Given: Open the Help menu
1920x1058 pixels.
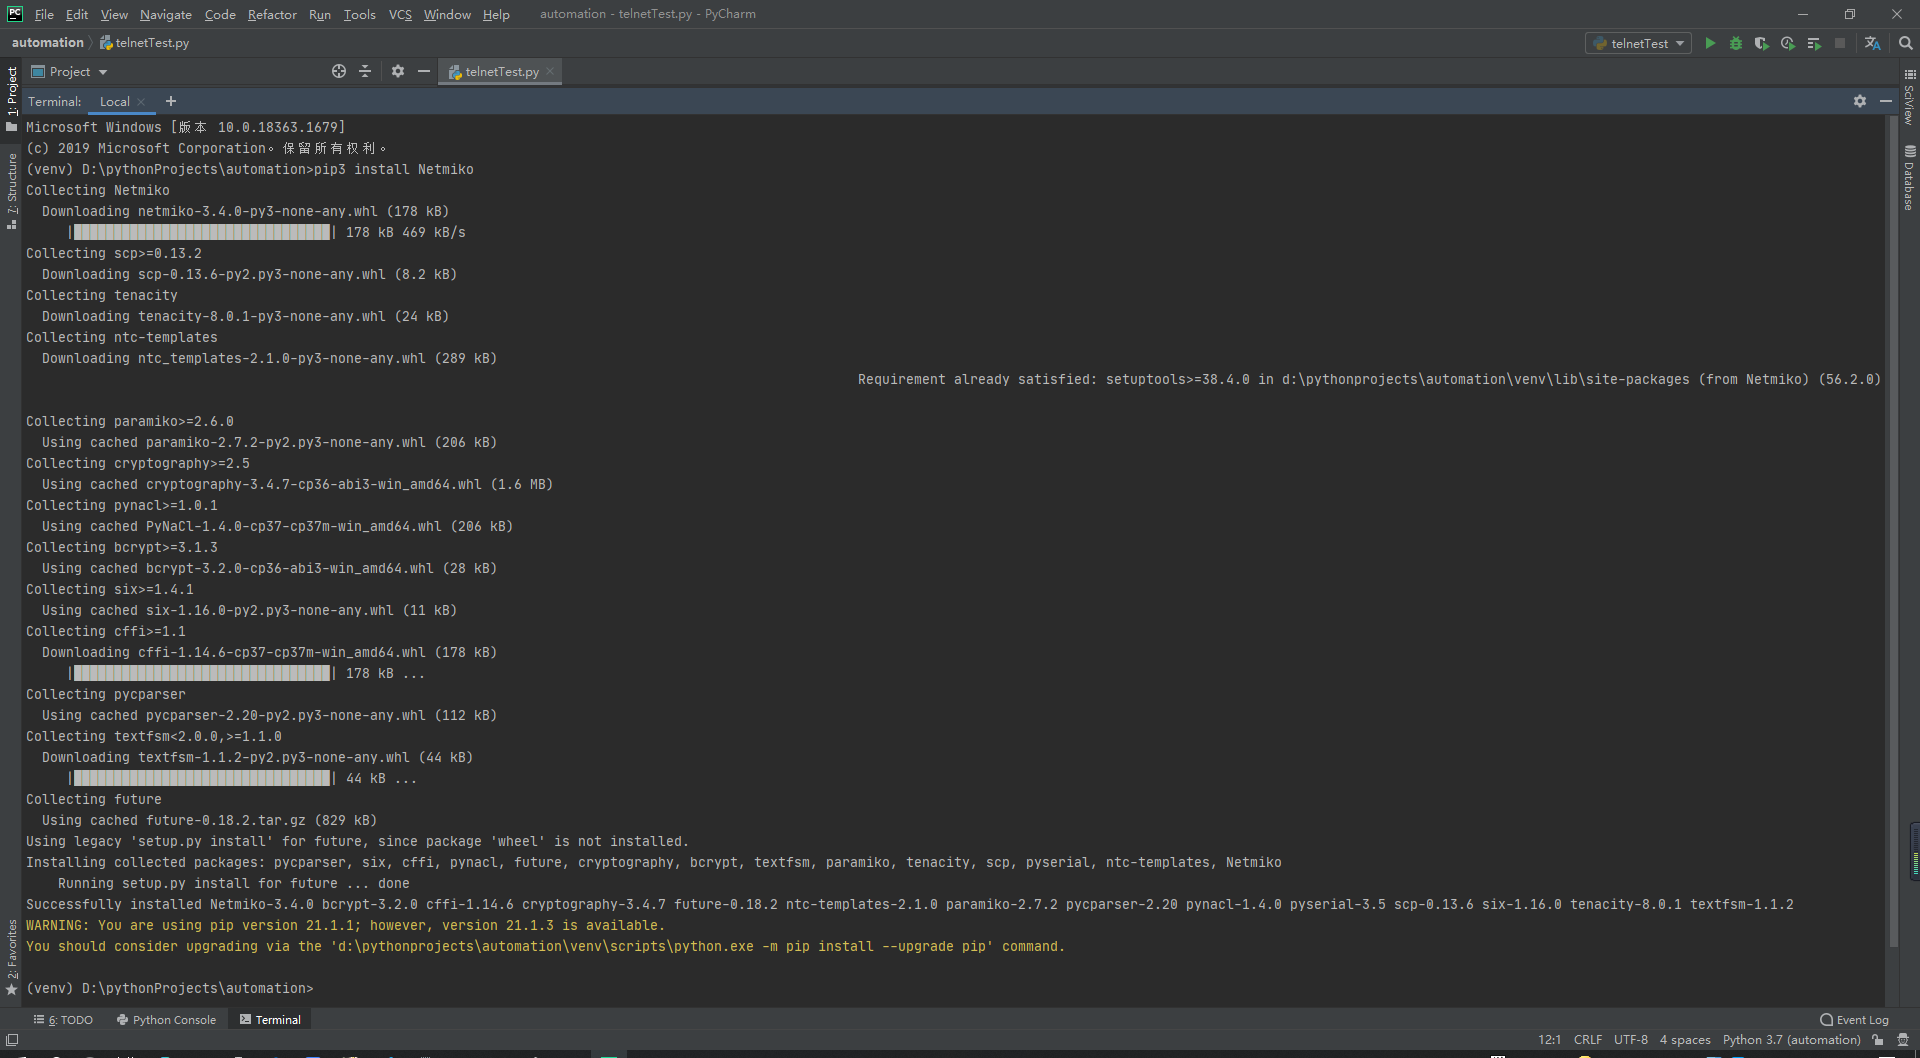Looking at the screenshot, I should click(496, 14).
